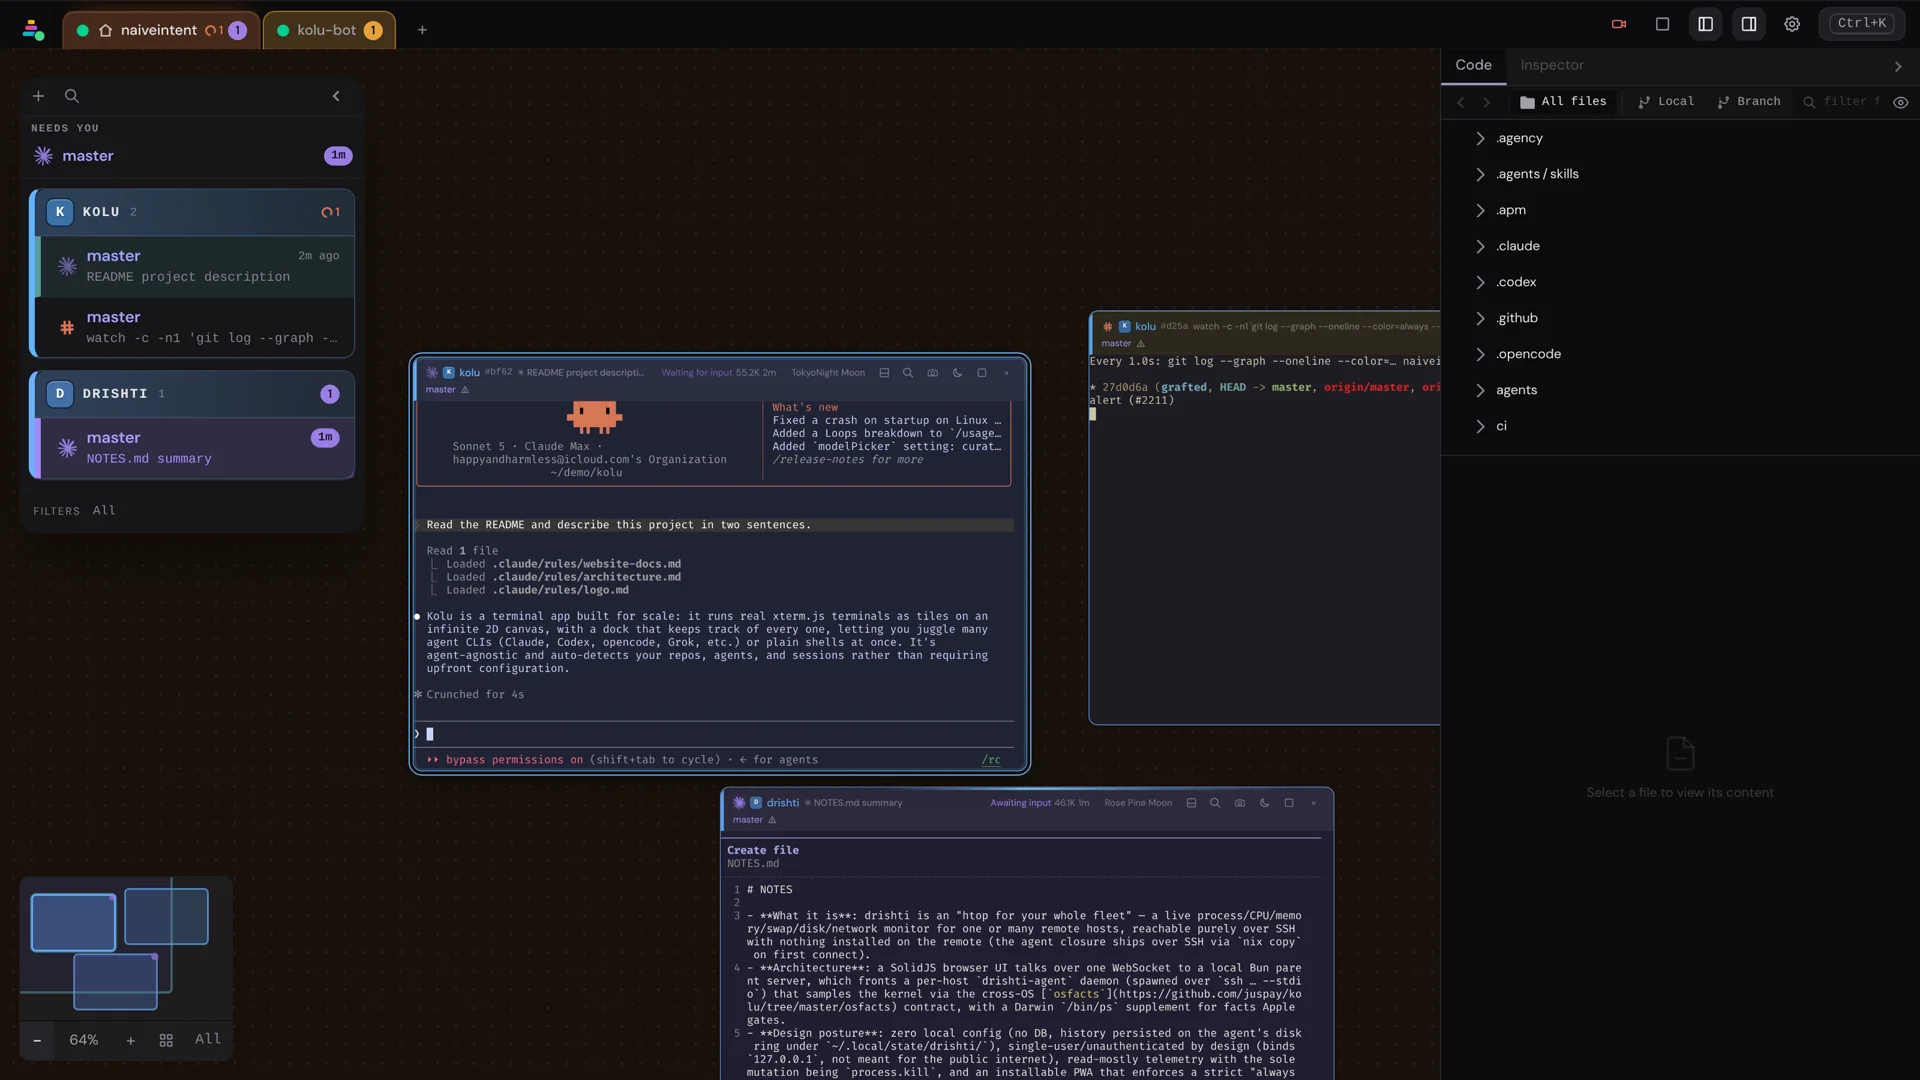Open the Needs You master entry
The height and width of the screenshot is (1080, 1920).
tap(191, 156)
